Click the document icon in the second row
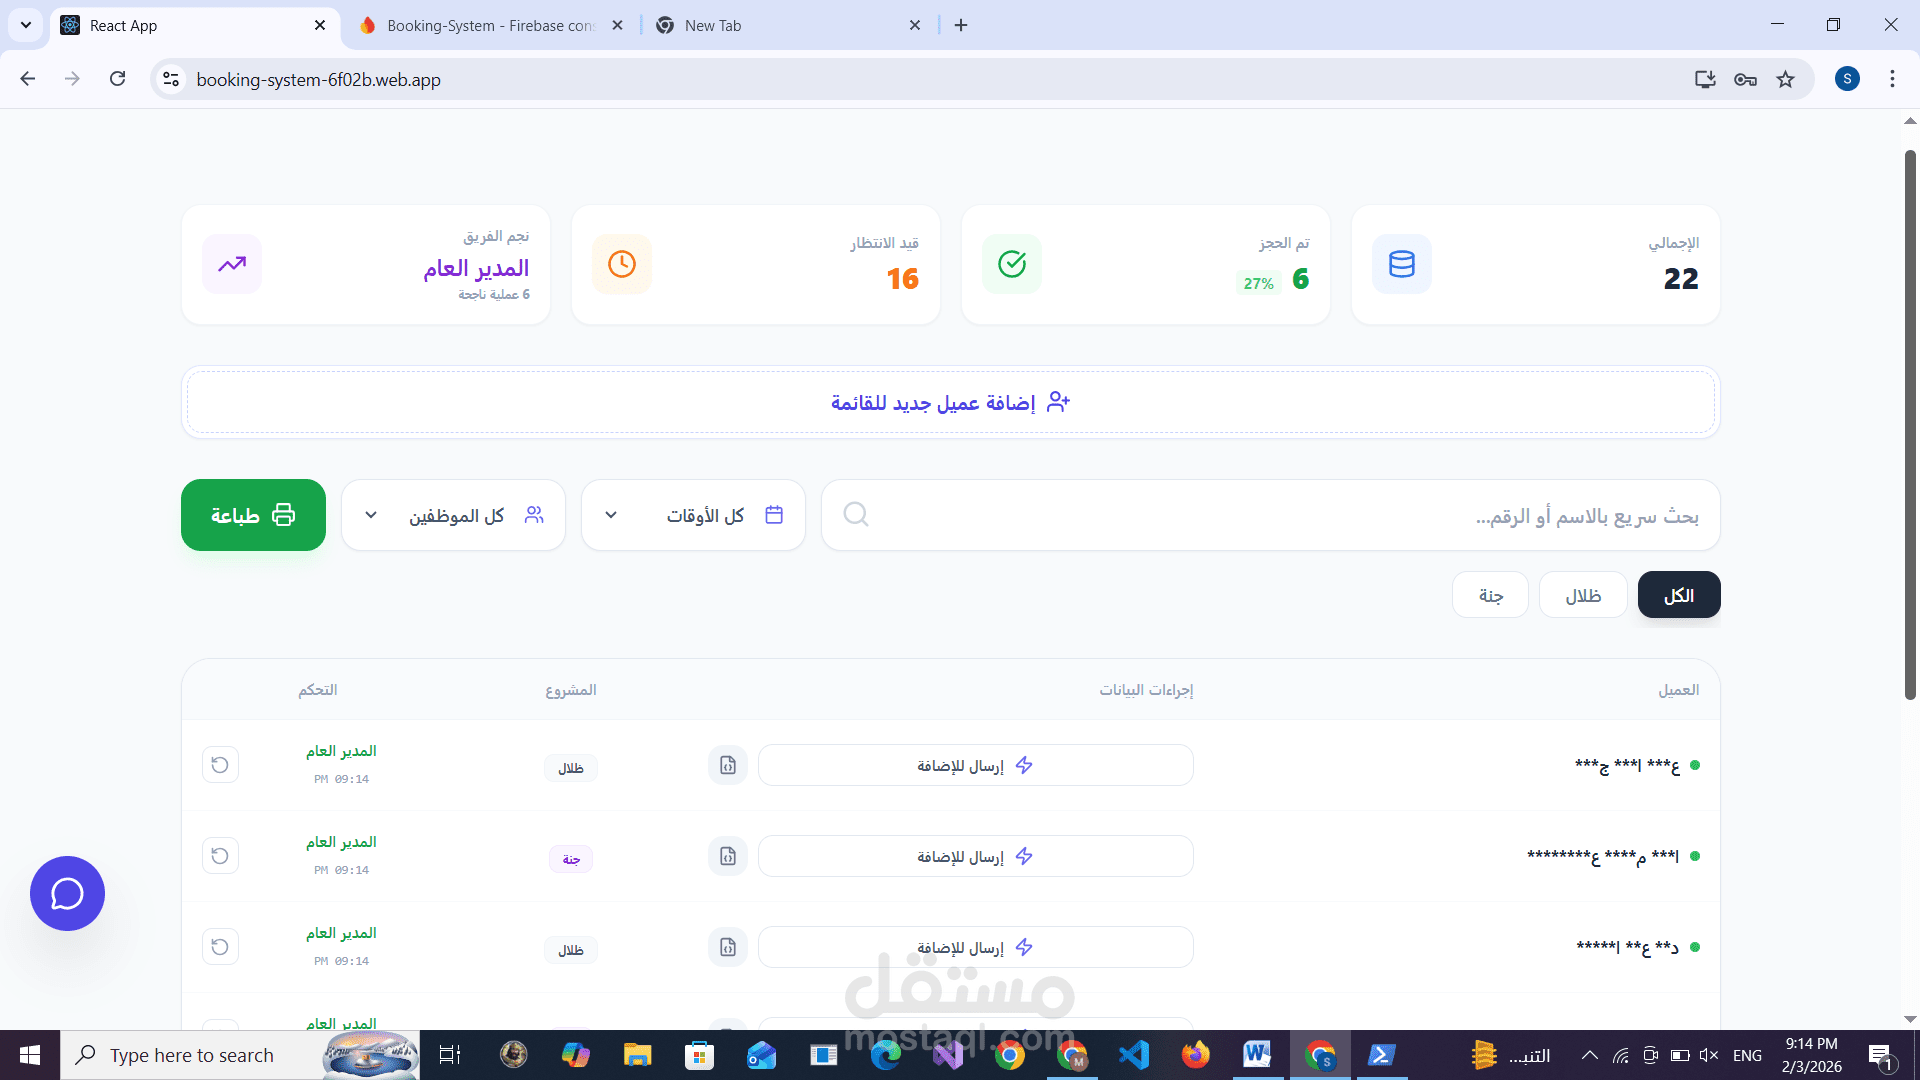 (728, 856)
